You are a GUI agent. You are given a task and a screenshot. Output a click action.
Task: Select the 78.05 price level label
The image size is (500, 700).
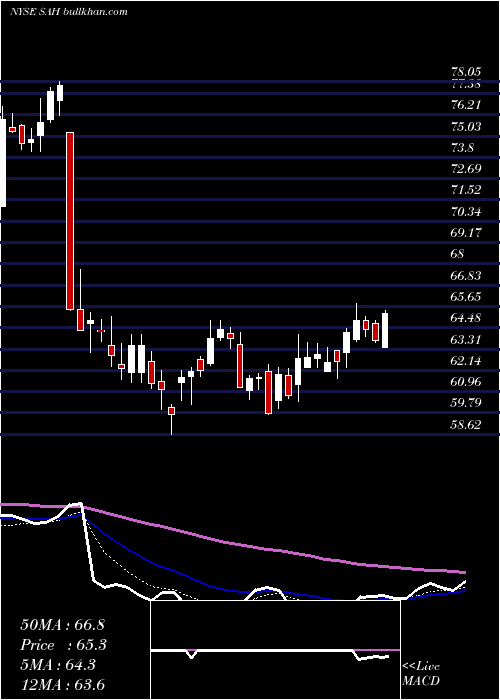pos(465,71)
